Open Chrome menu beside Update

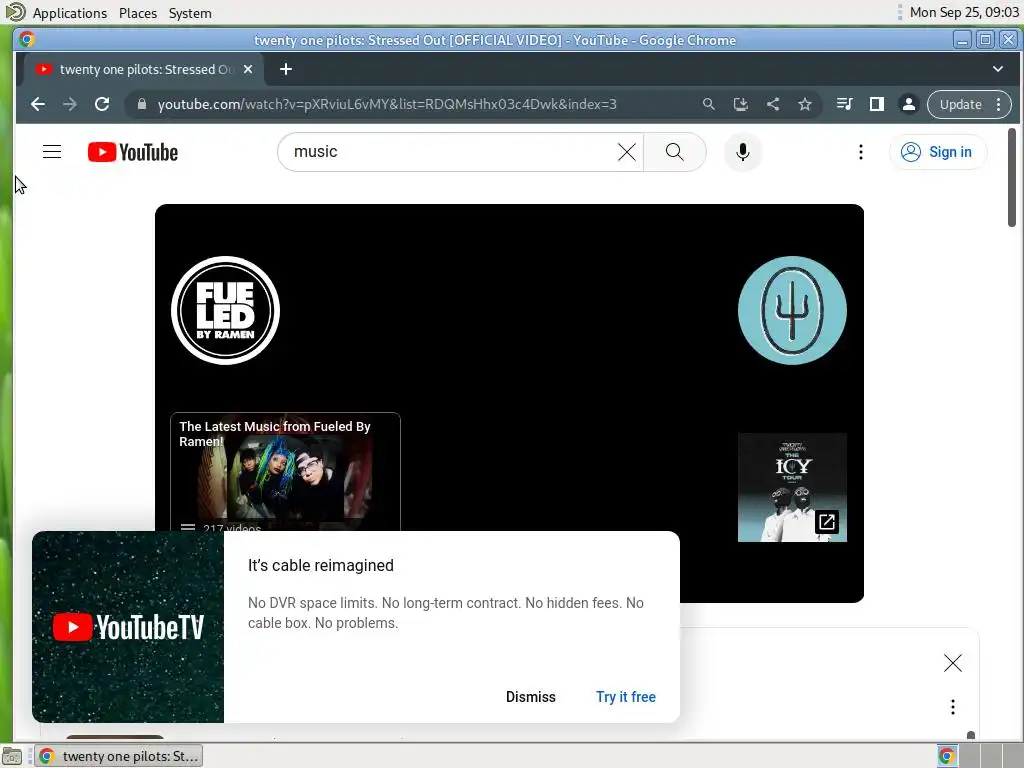click(x=999, y=104)
